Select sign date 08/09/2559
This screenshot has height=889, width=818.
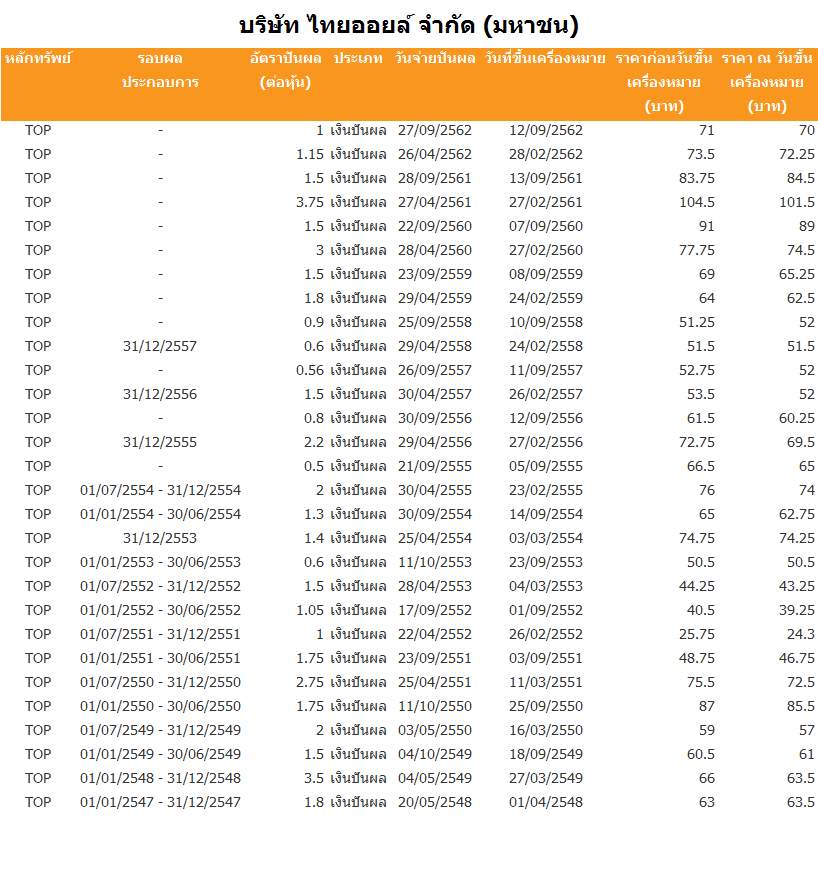pyautogui.click(x=546, y=274)
